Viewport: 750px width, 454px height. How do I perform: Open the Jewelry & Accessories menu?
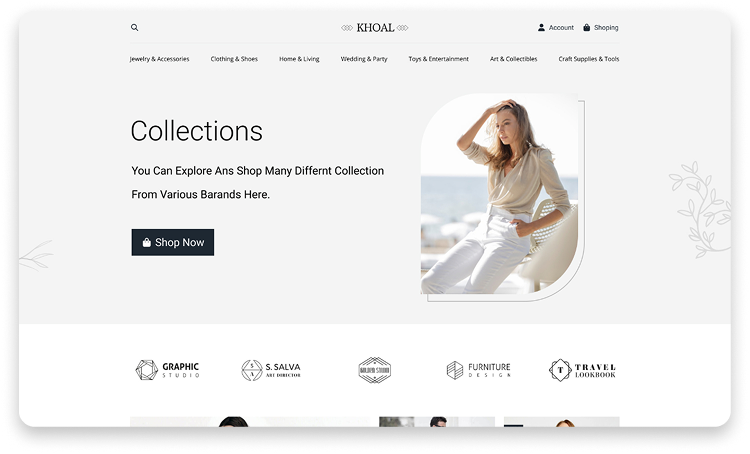(159, 59)
